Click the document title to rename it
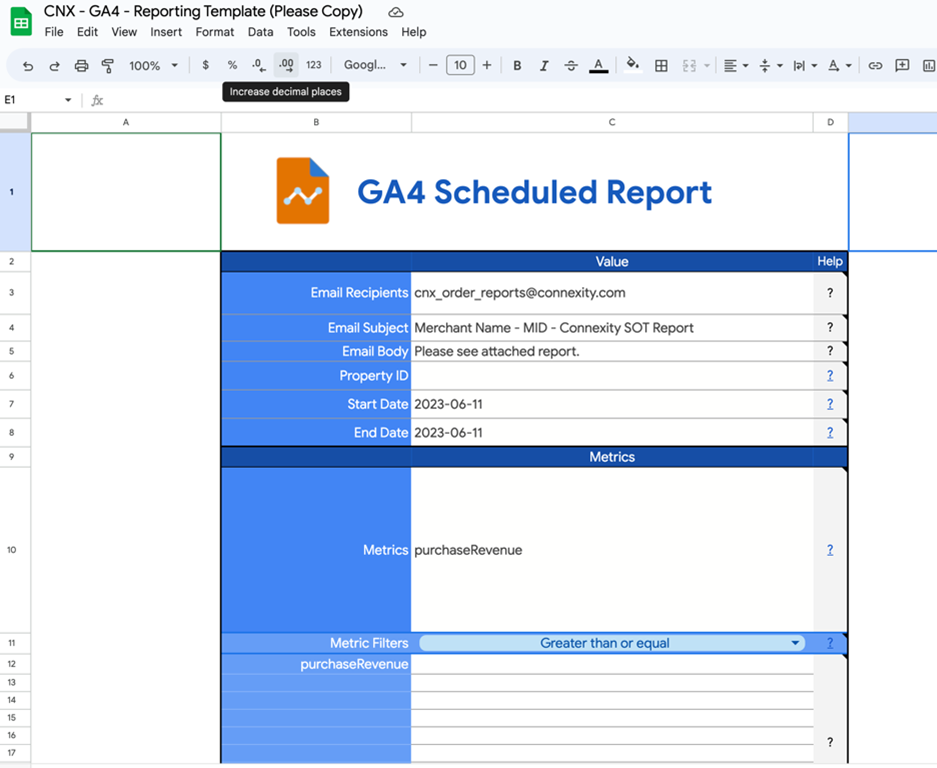 [x=203, y=11]
